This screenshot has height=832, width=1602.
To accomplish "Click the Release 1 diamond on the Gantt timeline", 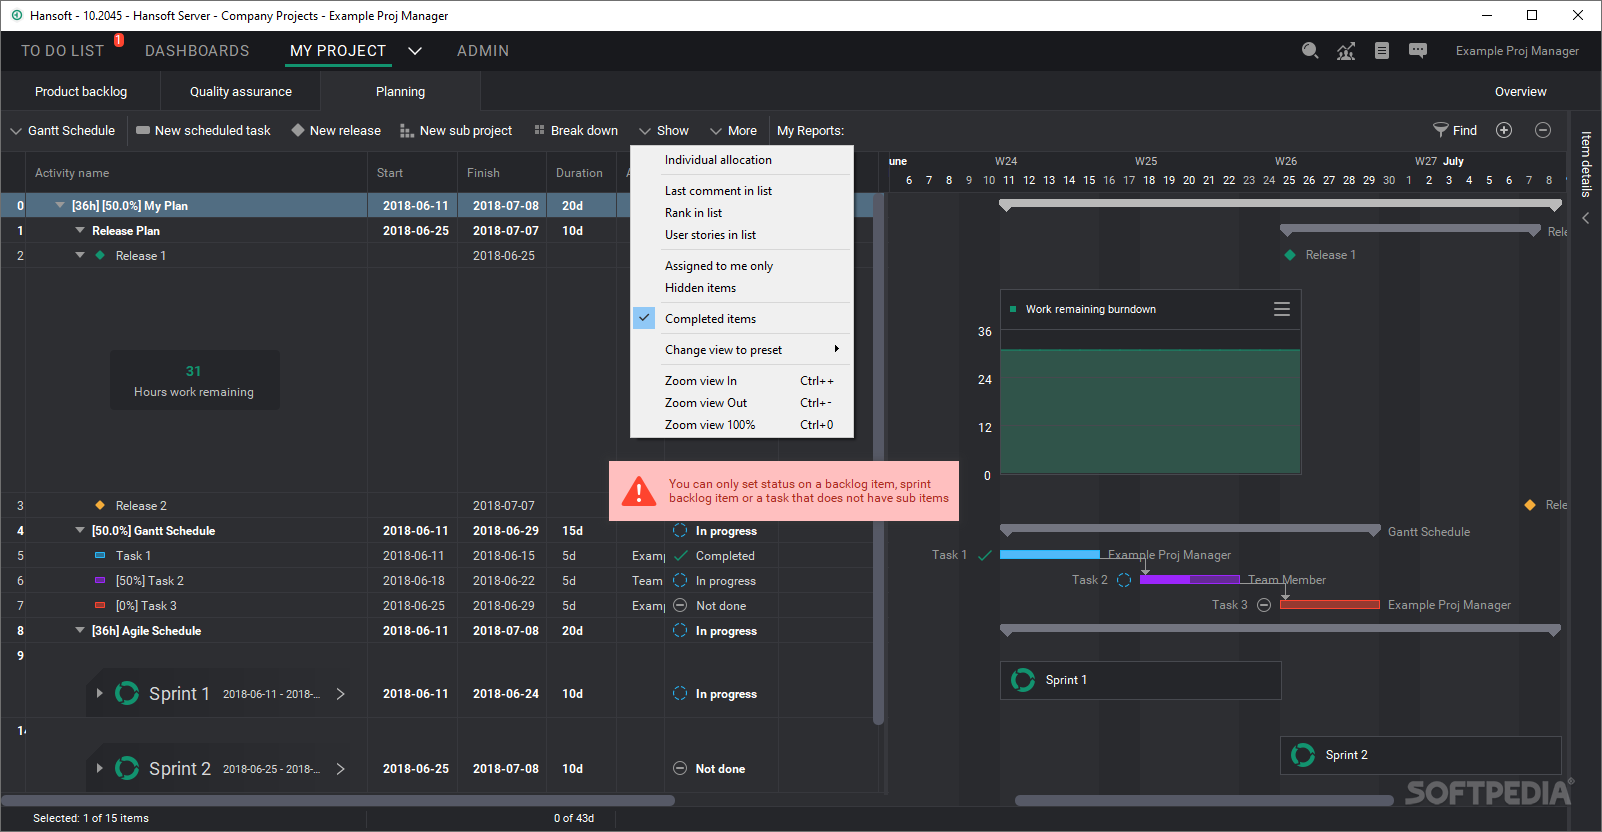I will [1290, 255].
